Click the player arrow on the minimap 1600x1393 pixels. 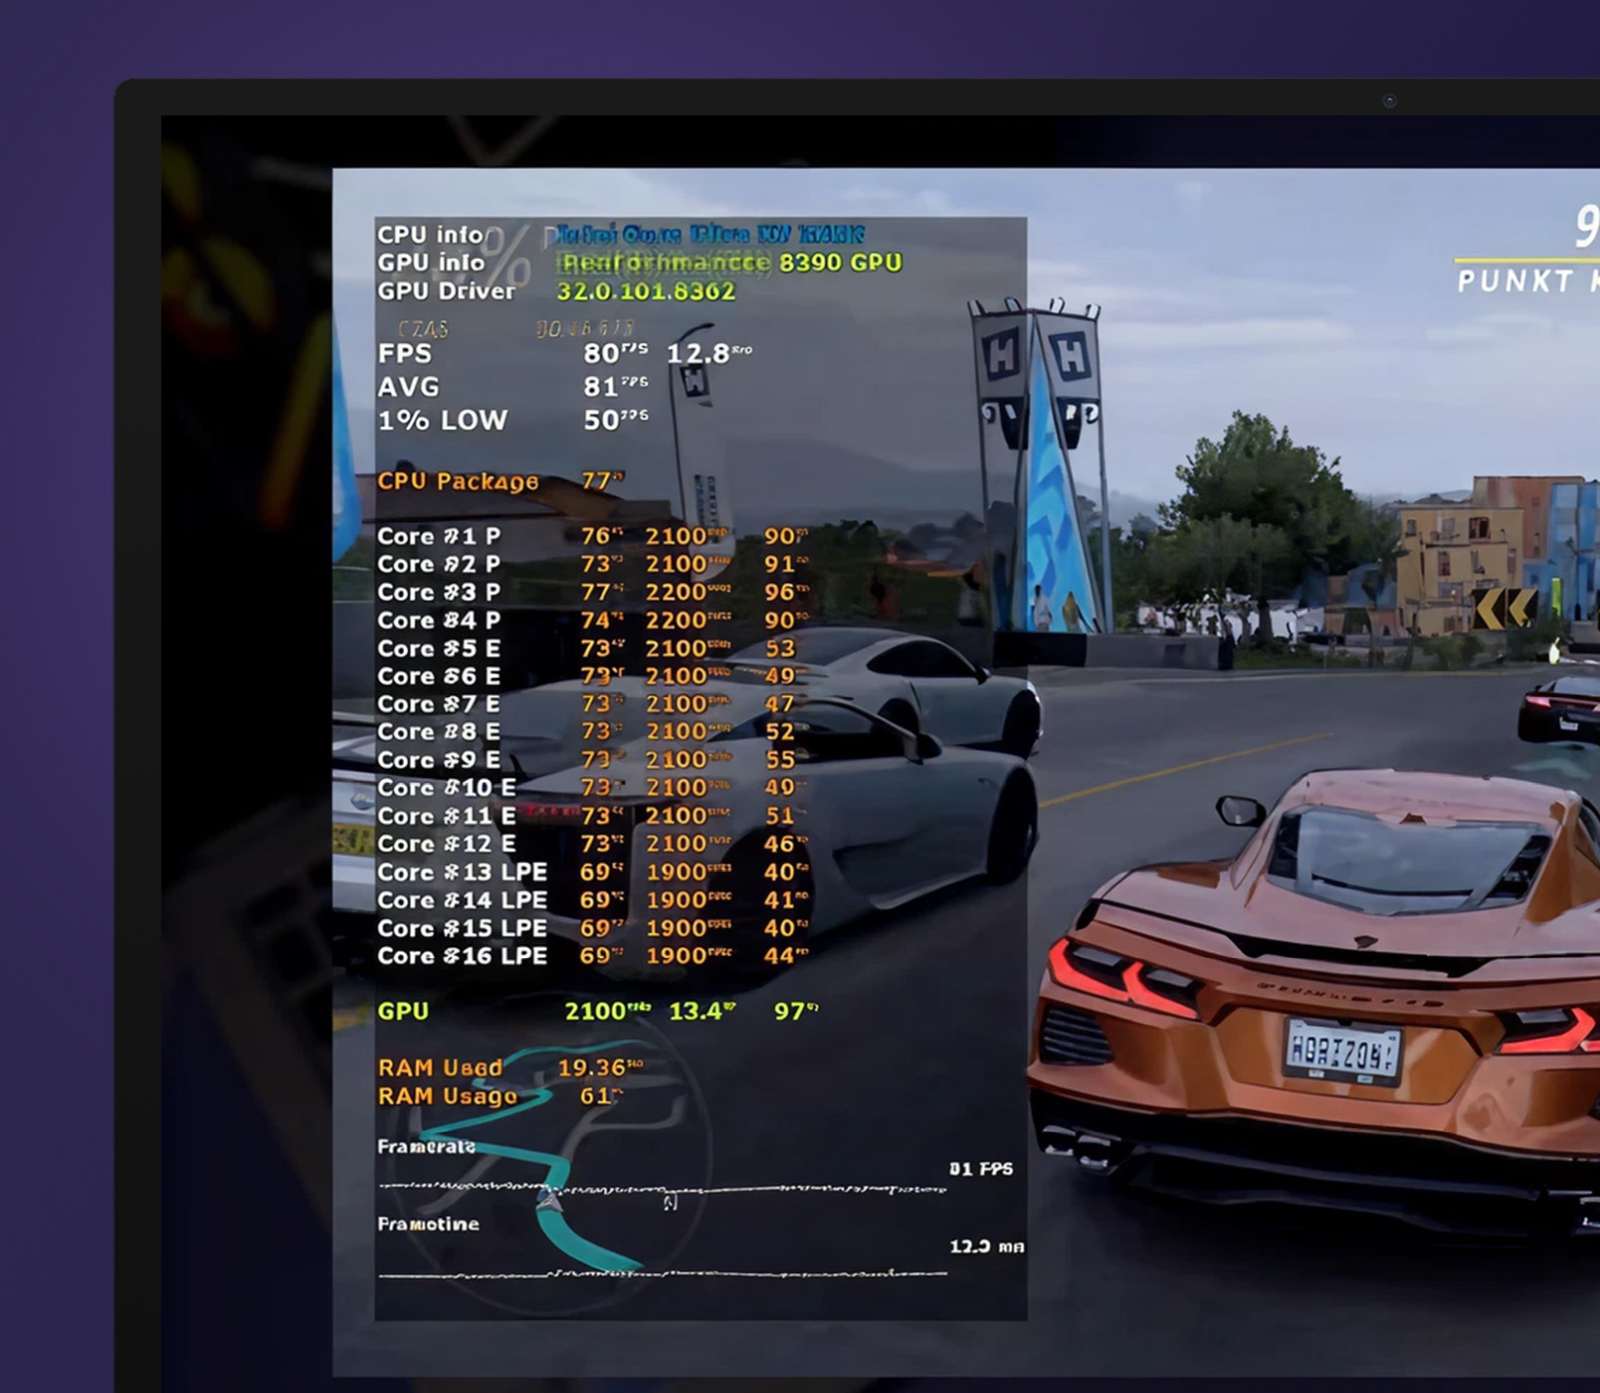tap(548, 1199)
